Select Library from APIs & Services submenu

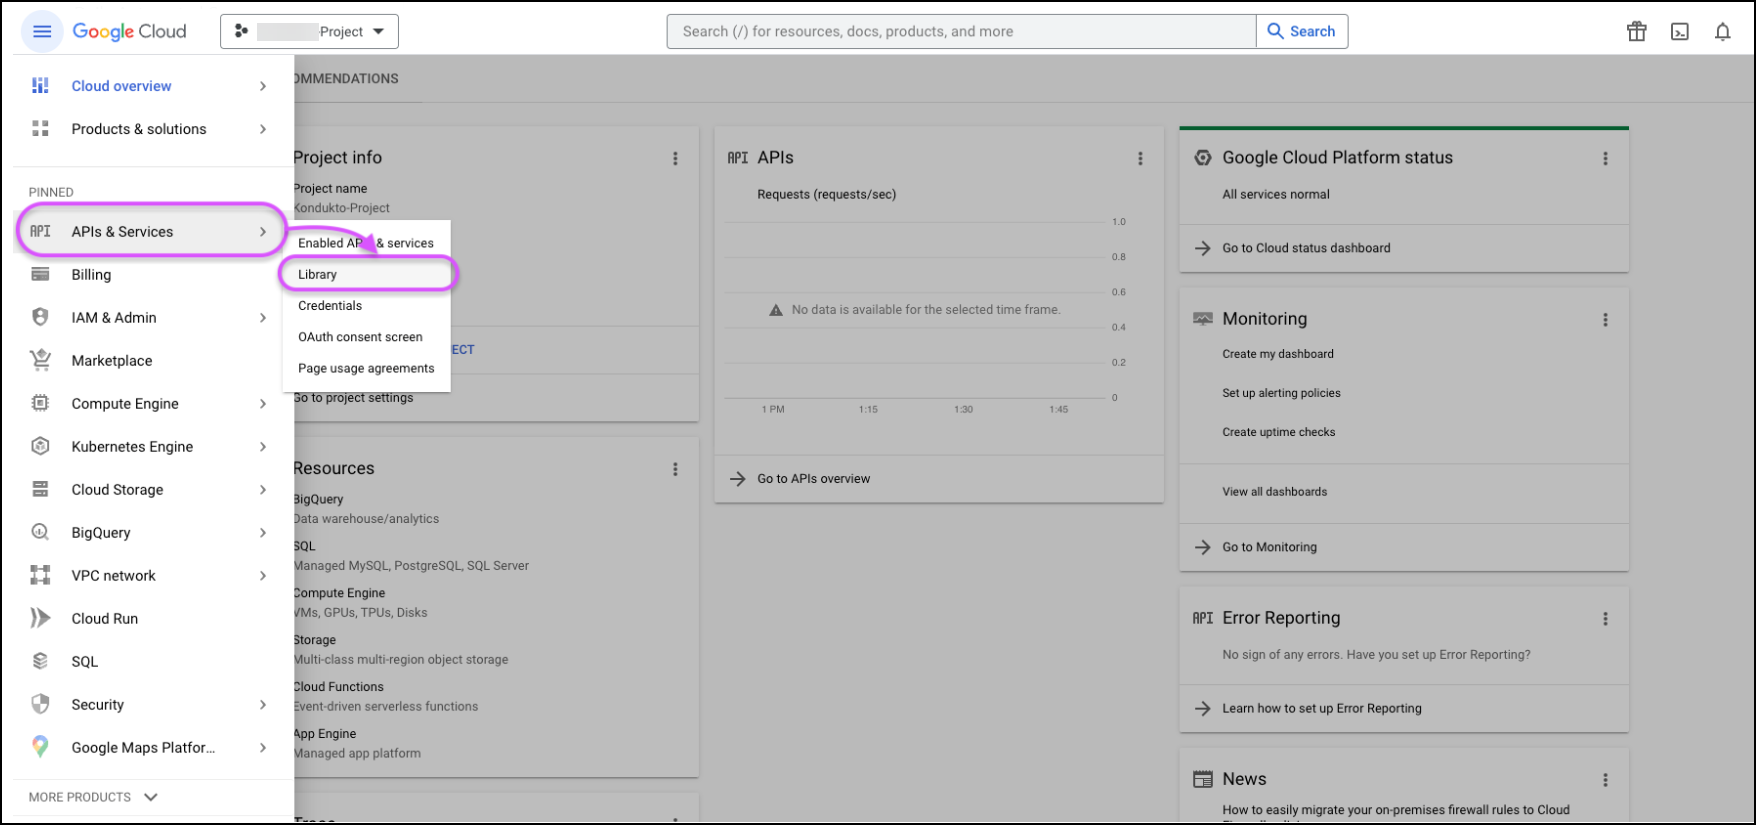click(318, 274)
